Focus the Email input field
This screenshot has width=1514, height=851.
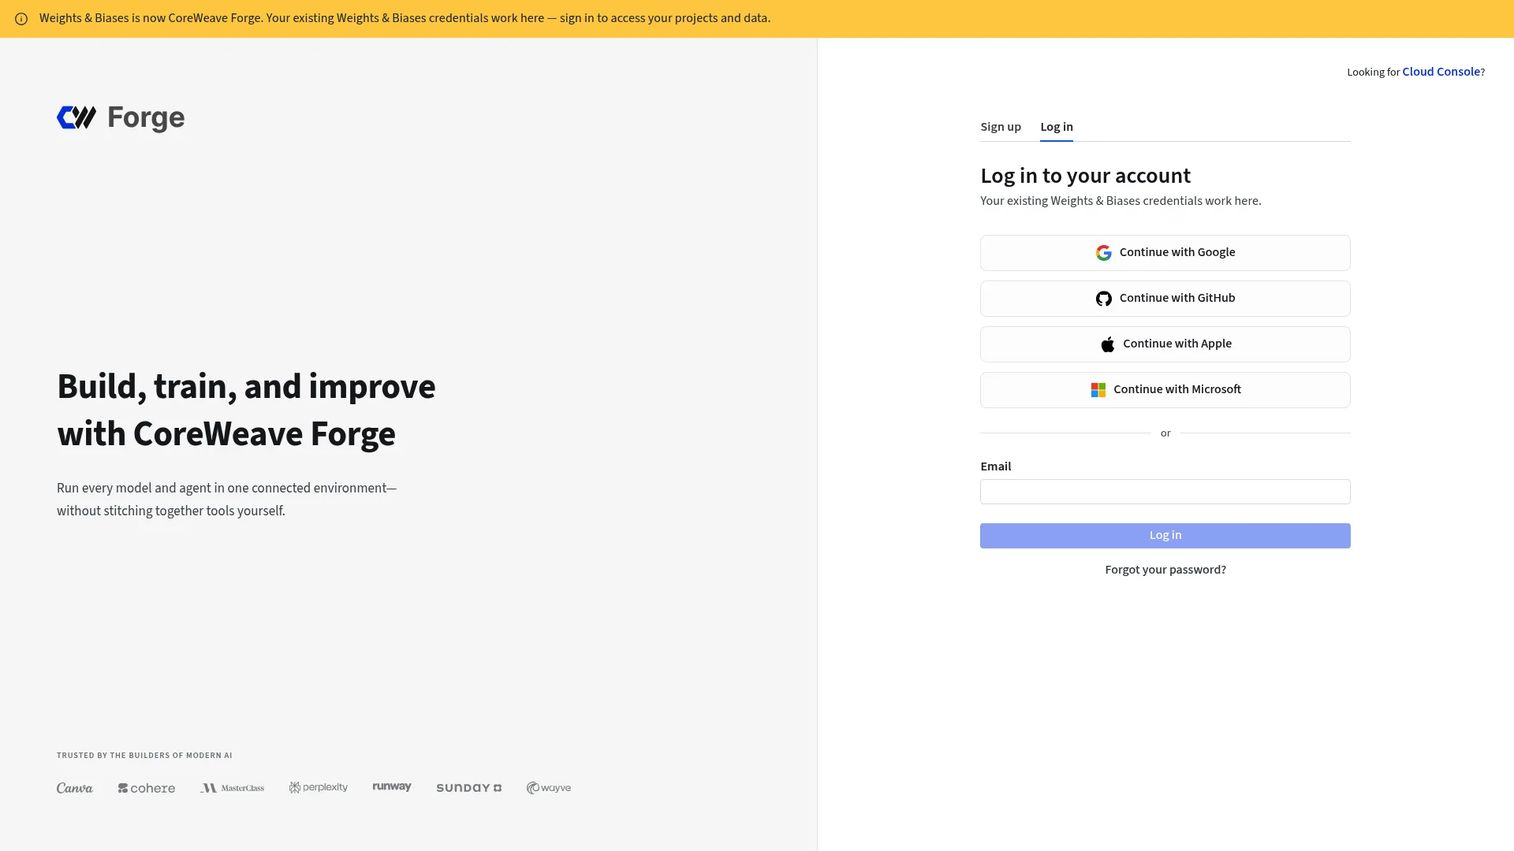(1165, 492)
